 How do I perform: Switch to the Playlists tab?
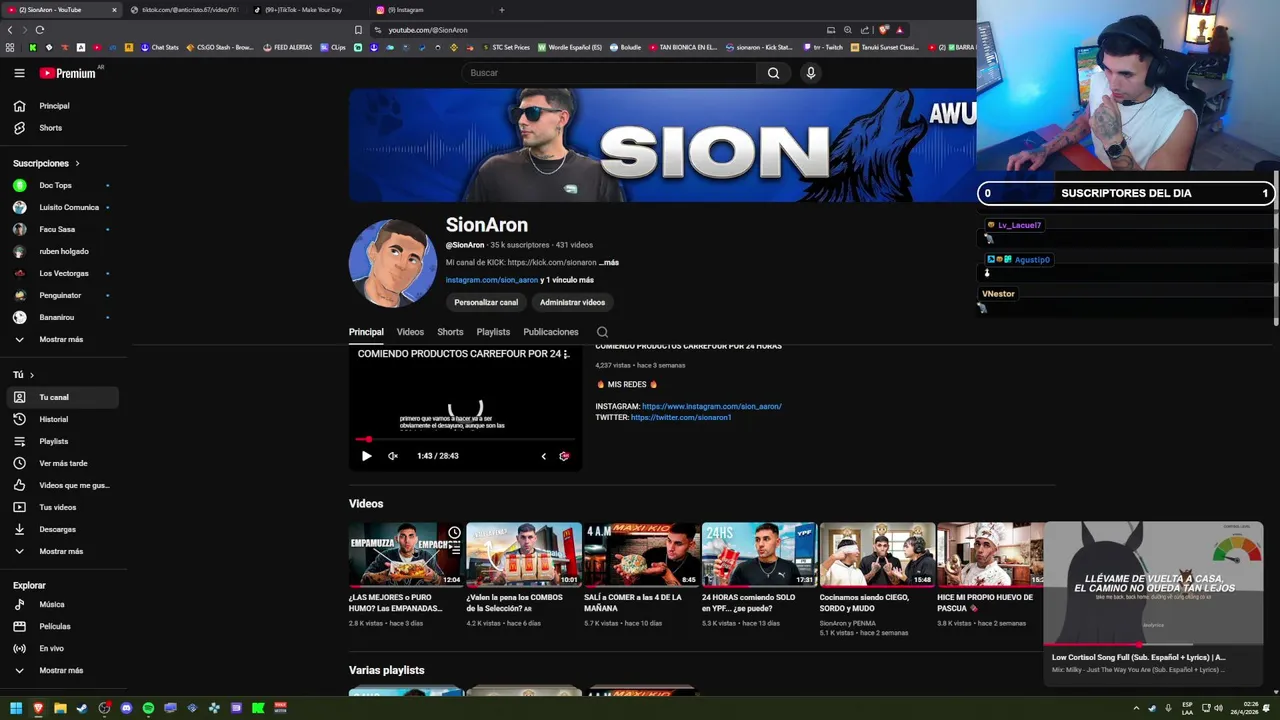pyautogui.click(x=493, y=332)
